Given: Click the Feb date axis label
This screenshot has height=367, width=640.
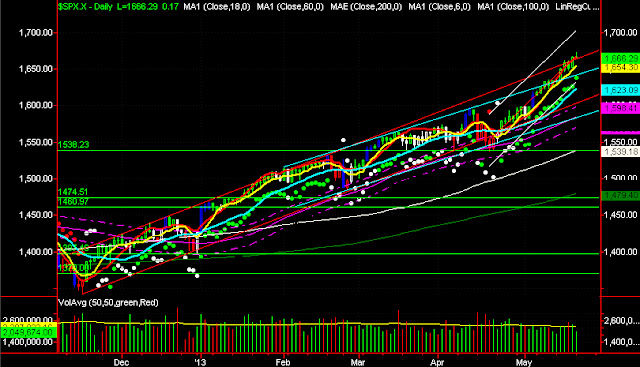Looking at the screenshot, I should point(282,363).
